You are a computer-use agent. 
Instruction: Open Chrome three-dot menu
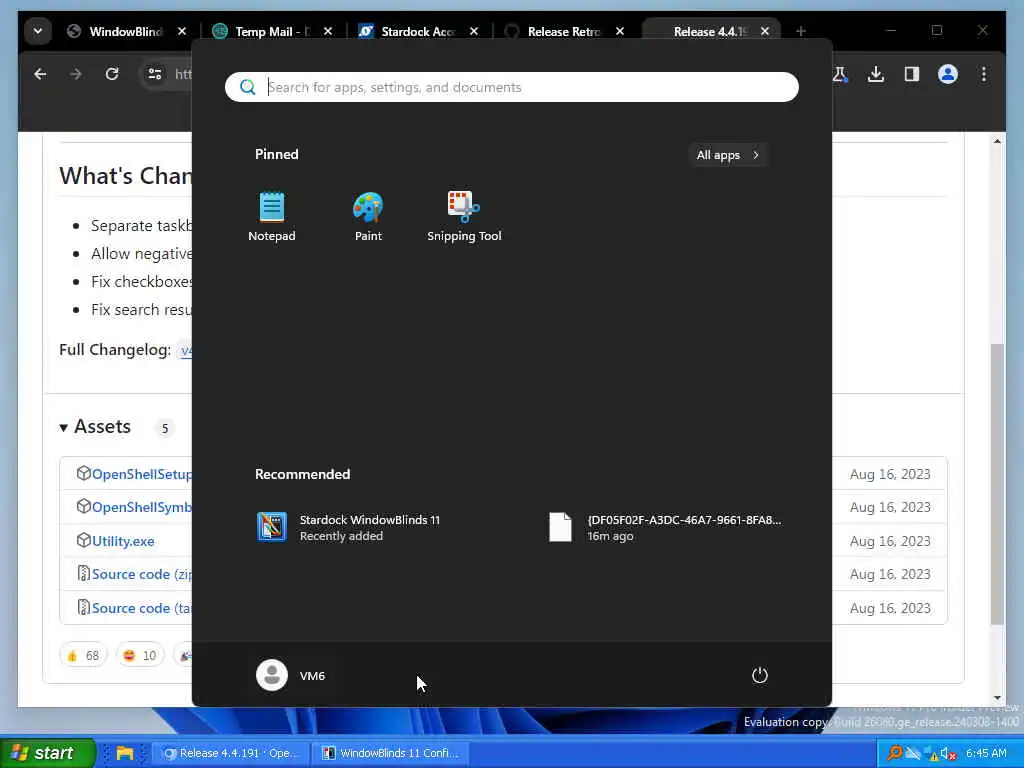click(984, 74)
